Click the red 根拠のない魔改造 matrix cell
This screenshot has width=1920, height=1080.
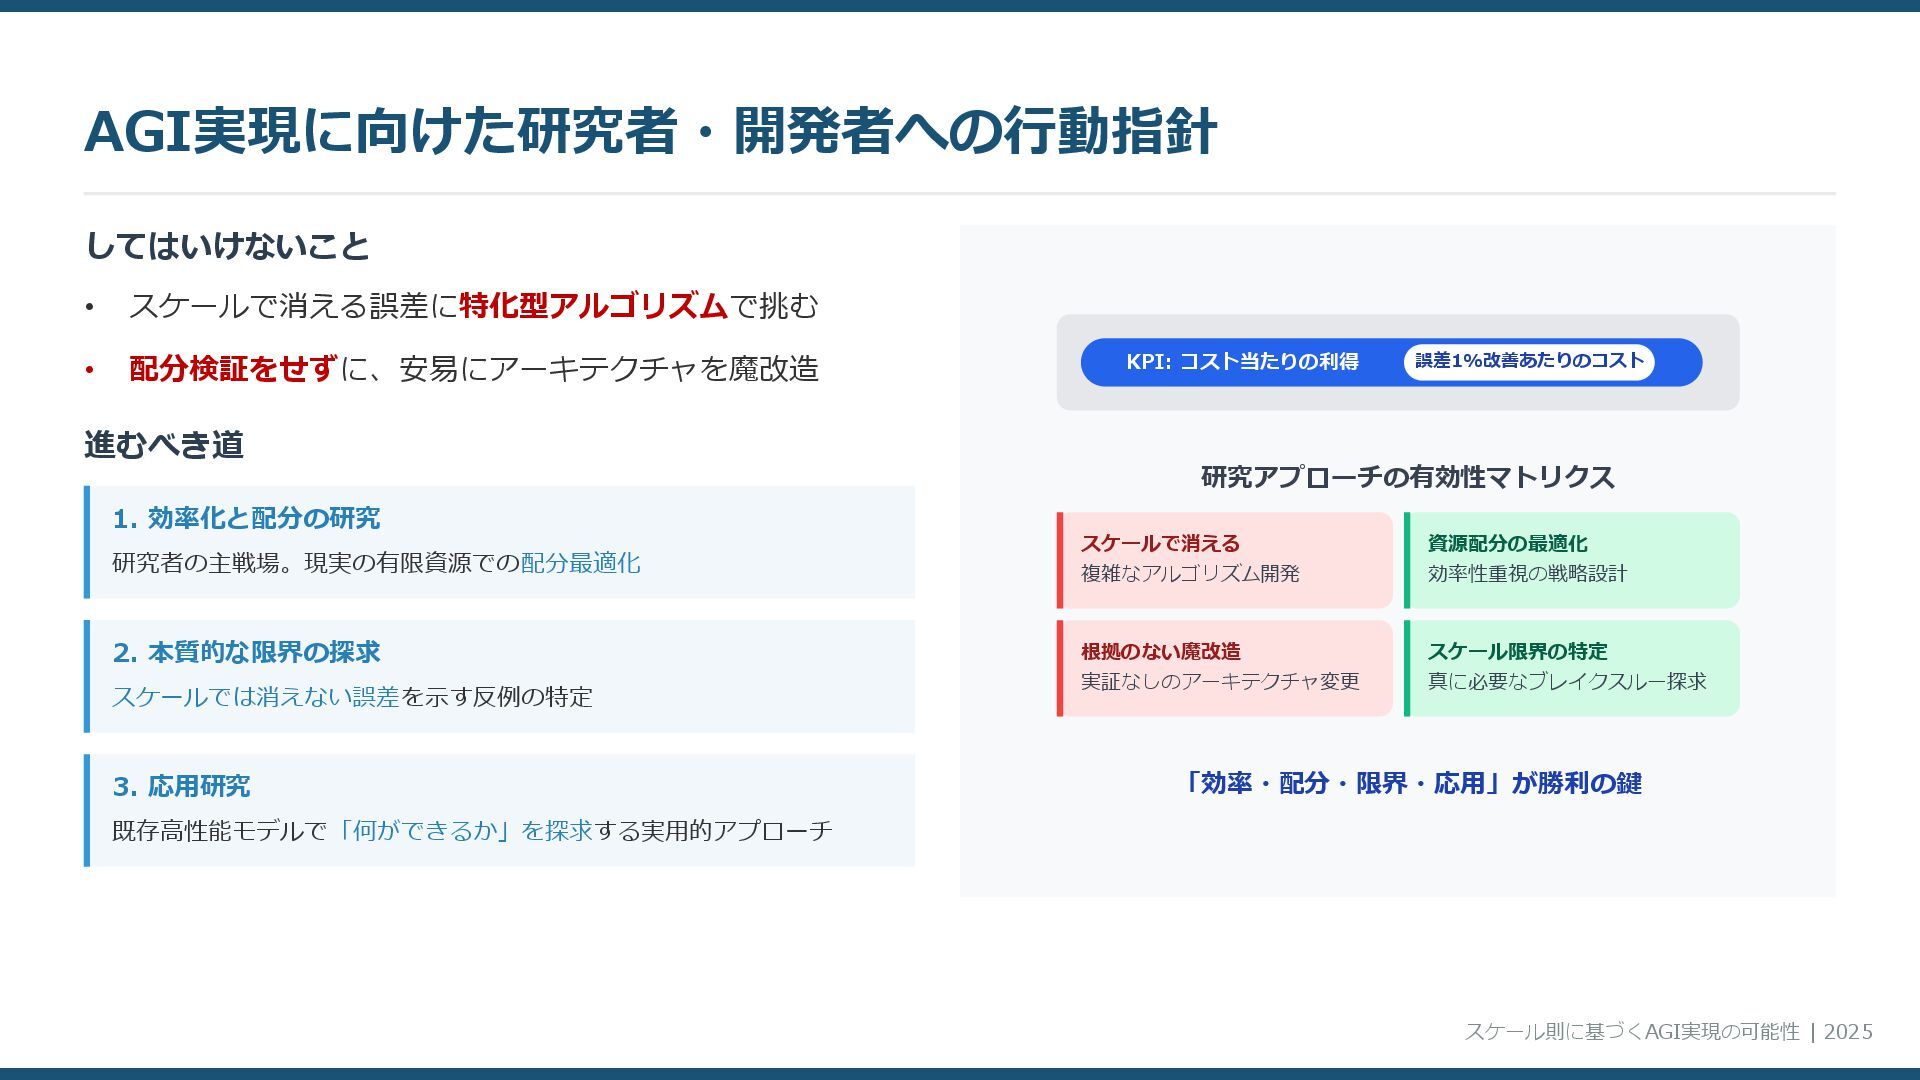[x=1225, y=668]
